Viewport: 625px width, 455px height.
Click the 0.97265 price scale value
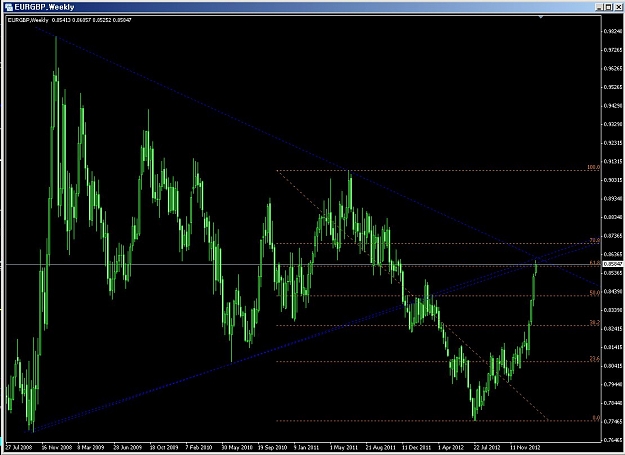pos(613,50)
